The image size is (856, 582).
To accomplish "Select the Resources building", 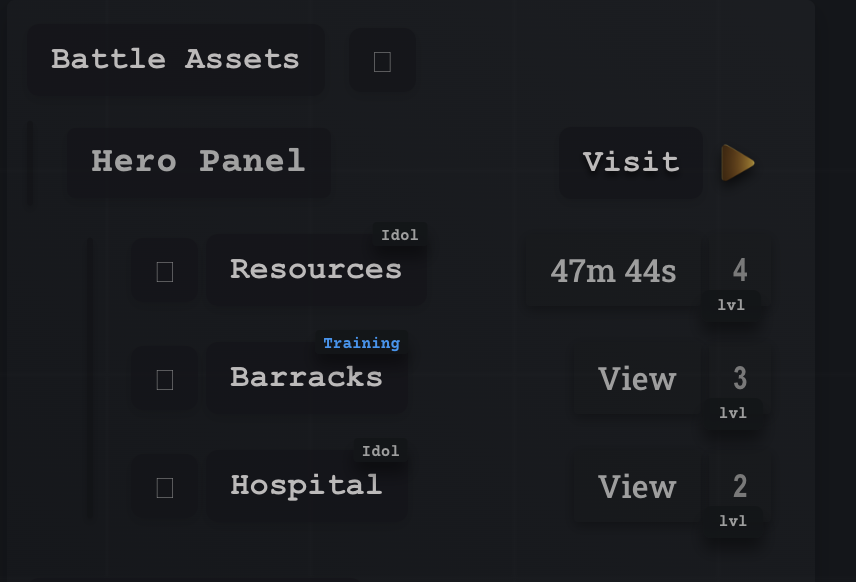I will pyautogui.click(x=316, y=270).
